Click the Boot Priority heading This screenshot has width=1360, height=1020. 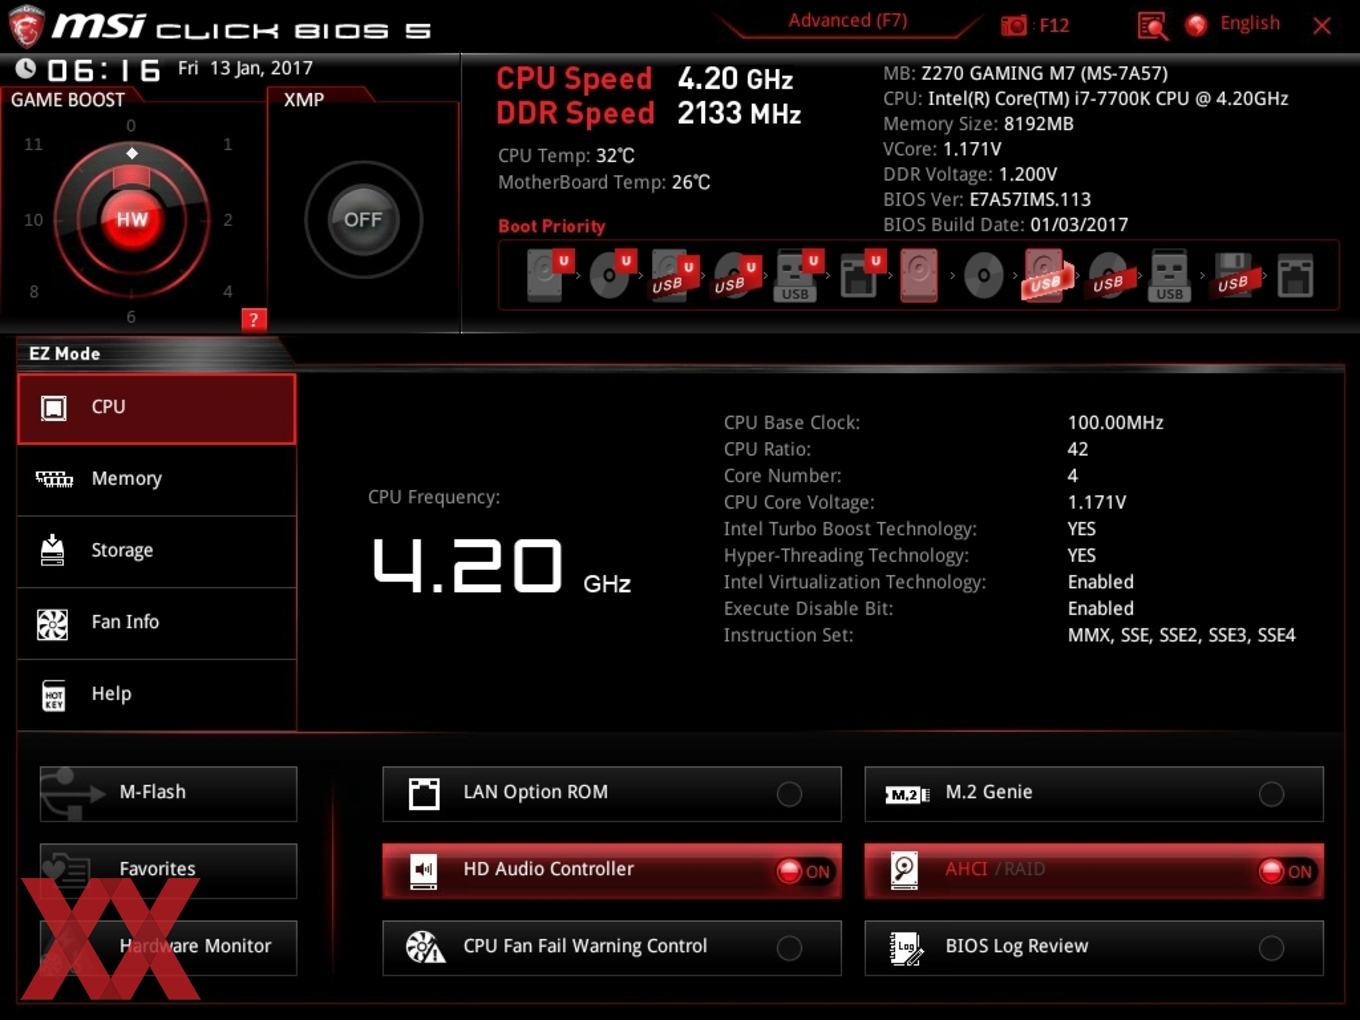551,226
